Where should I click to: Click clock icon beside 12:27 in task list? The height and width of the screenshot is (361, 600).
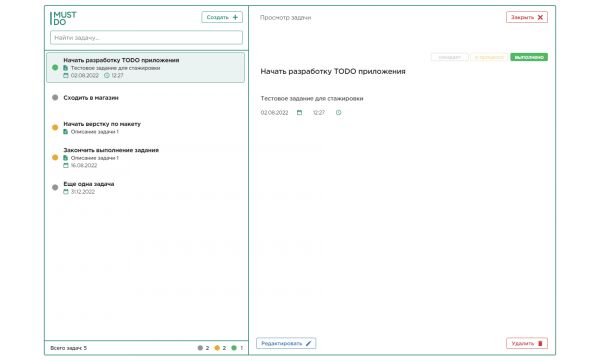point(107,75)
